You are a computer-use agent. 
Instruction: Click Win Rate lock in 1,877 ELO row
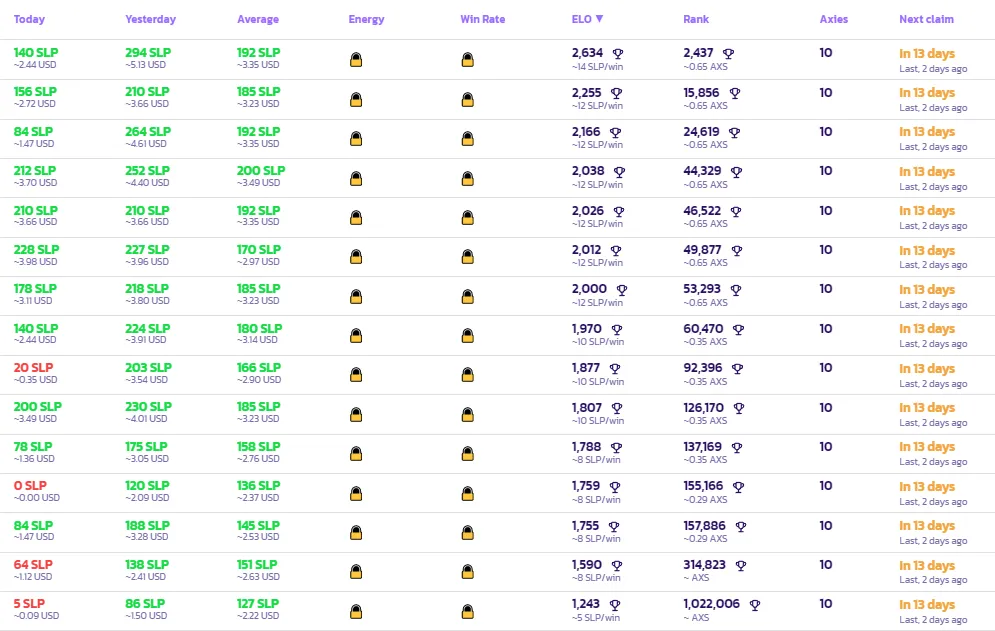click(x=468, y=375)
